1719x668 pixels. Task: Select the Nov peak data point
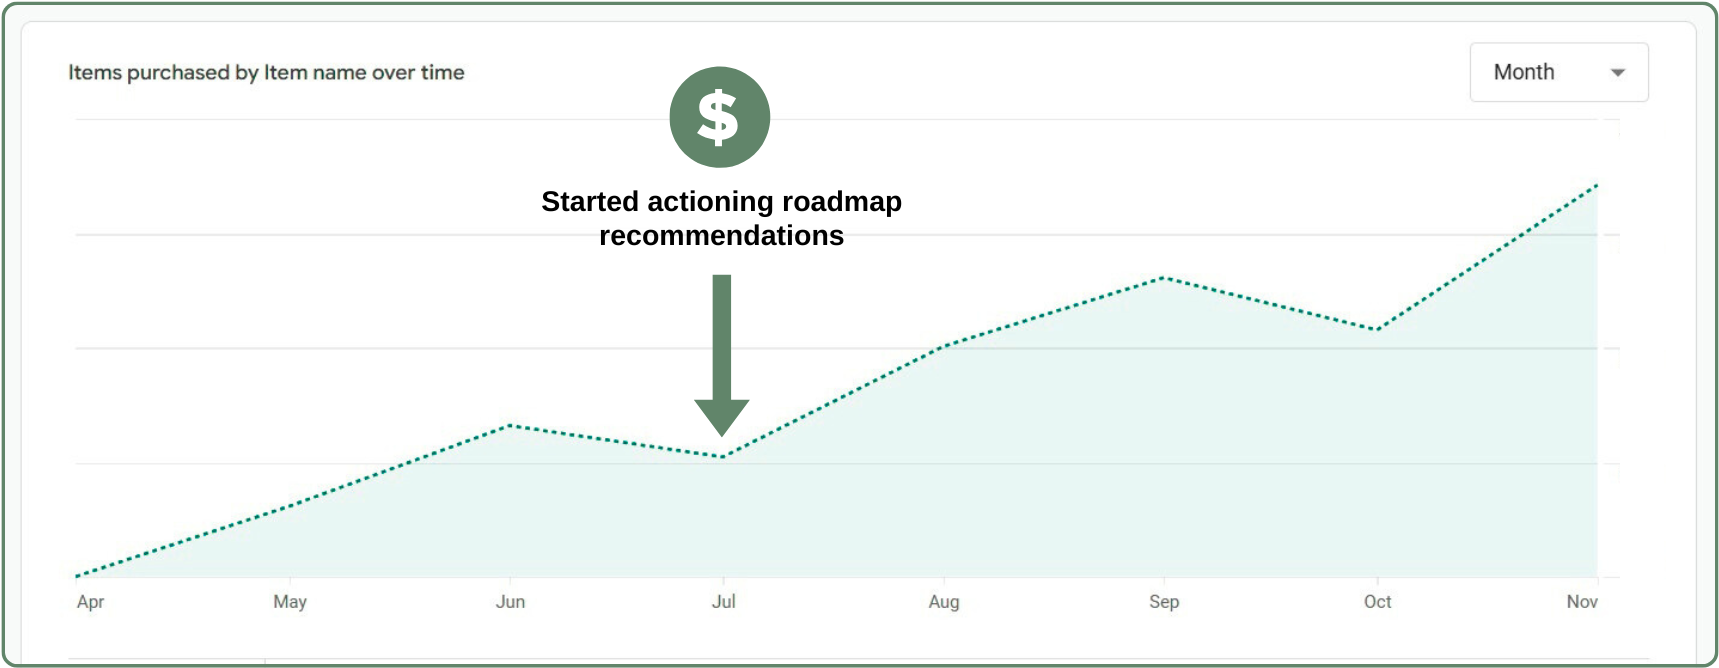click(1597, 184)
